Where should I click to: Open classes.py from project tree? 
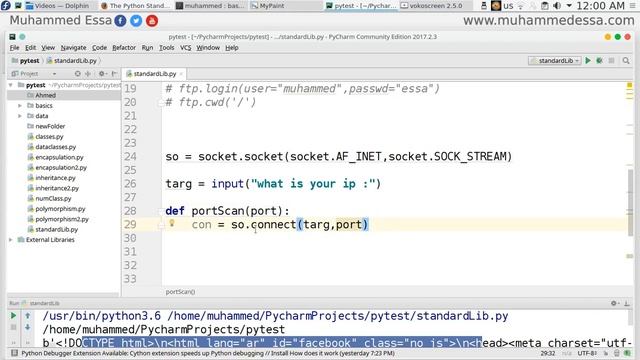pos(45,137)
